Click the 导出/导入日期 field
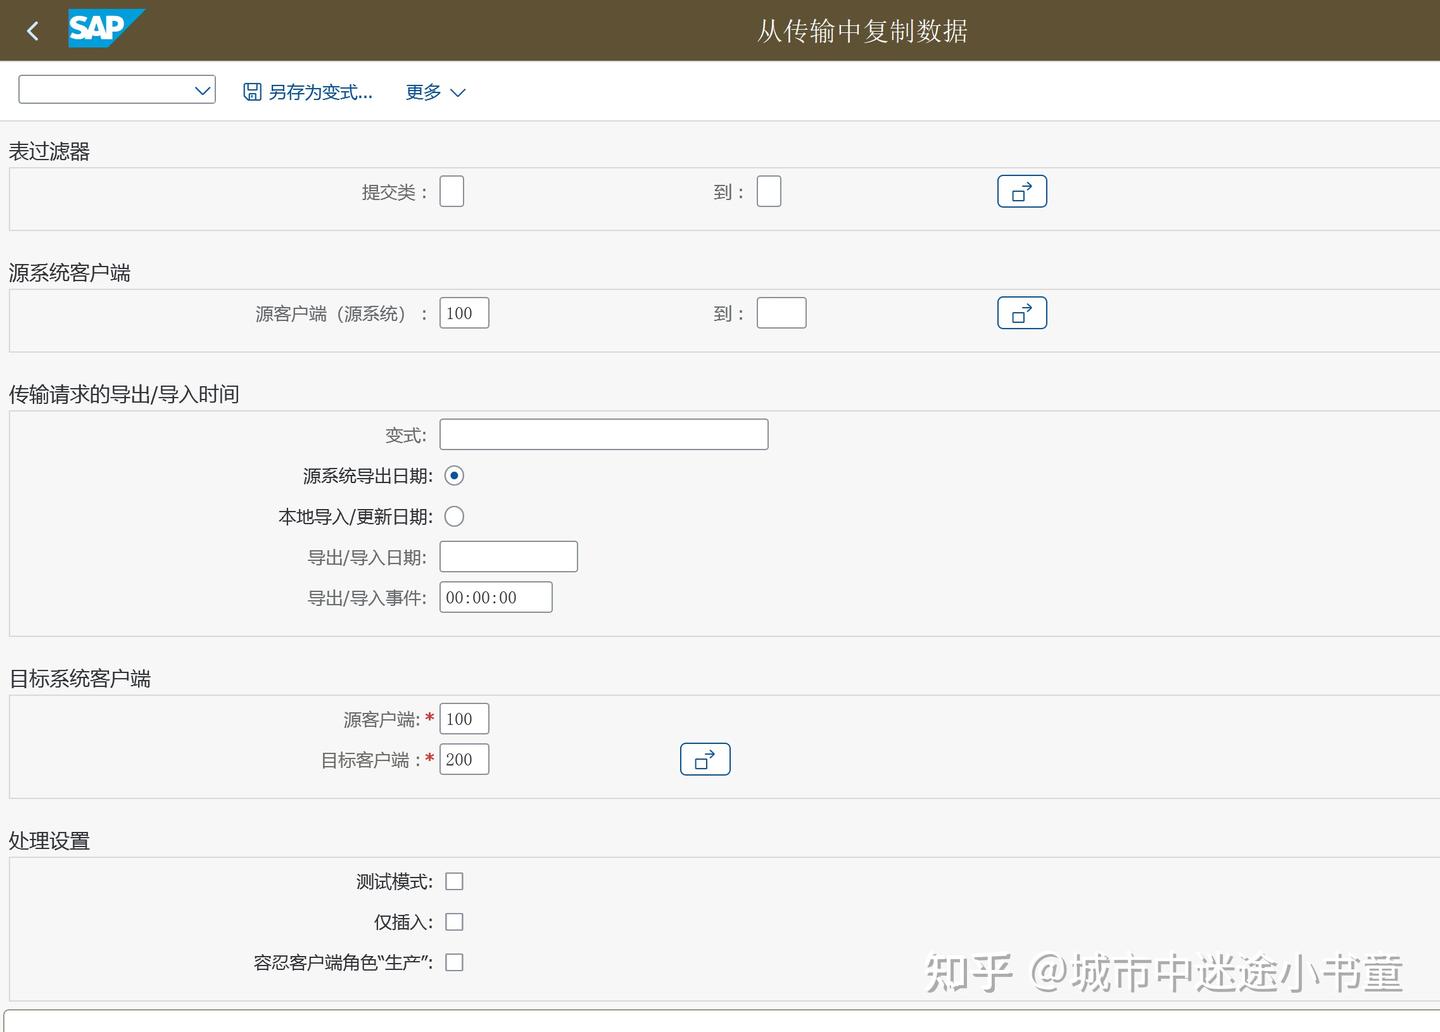This screenshot has width=1440, height=1032. pos(508,556)
